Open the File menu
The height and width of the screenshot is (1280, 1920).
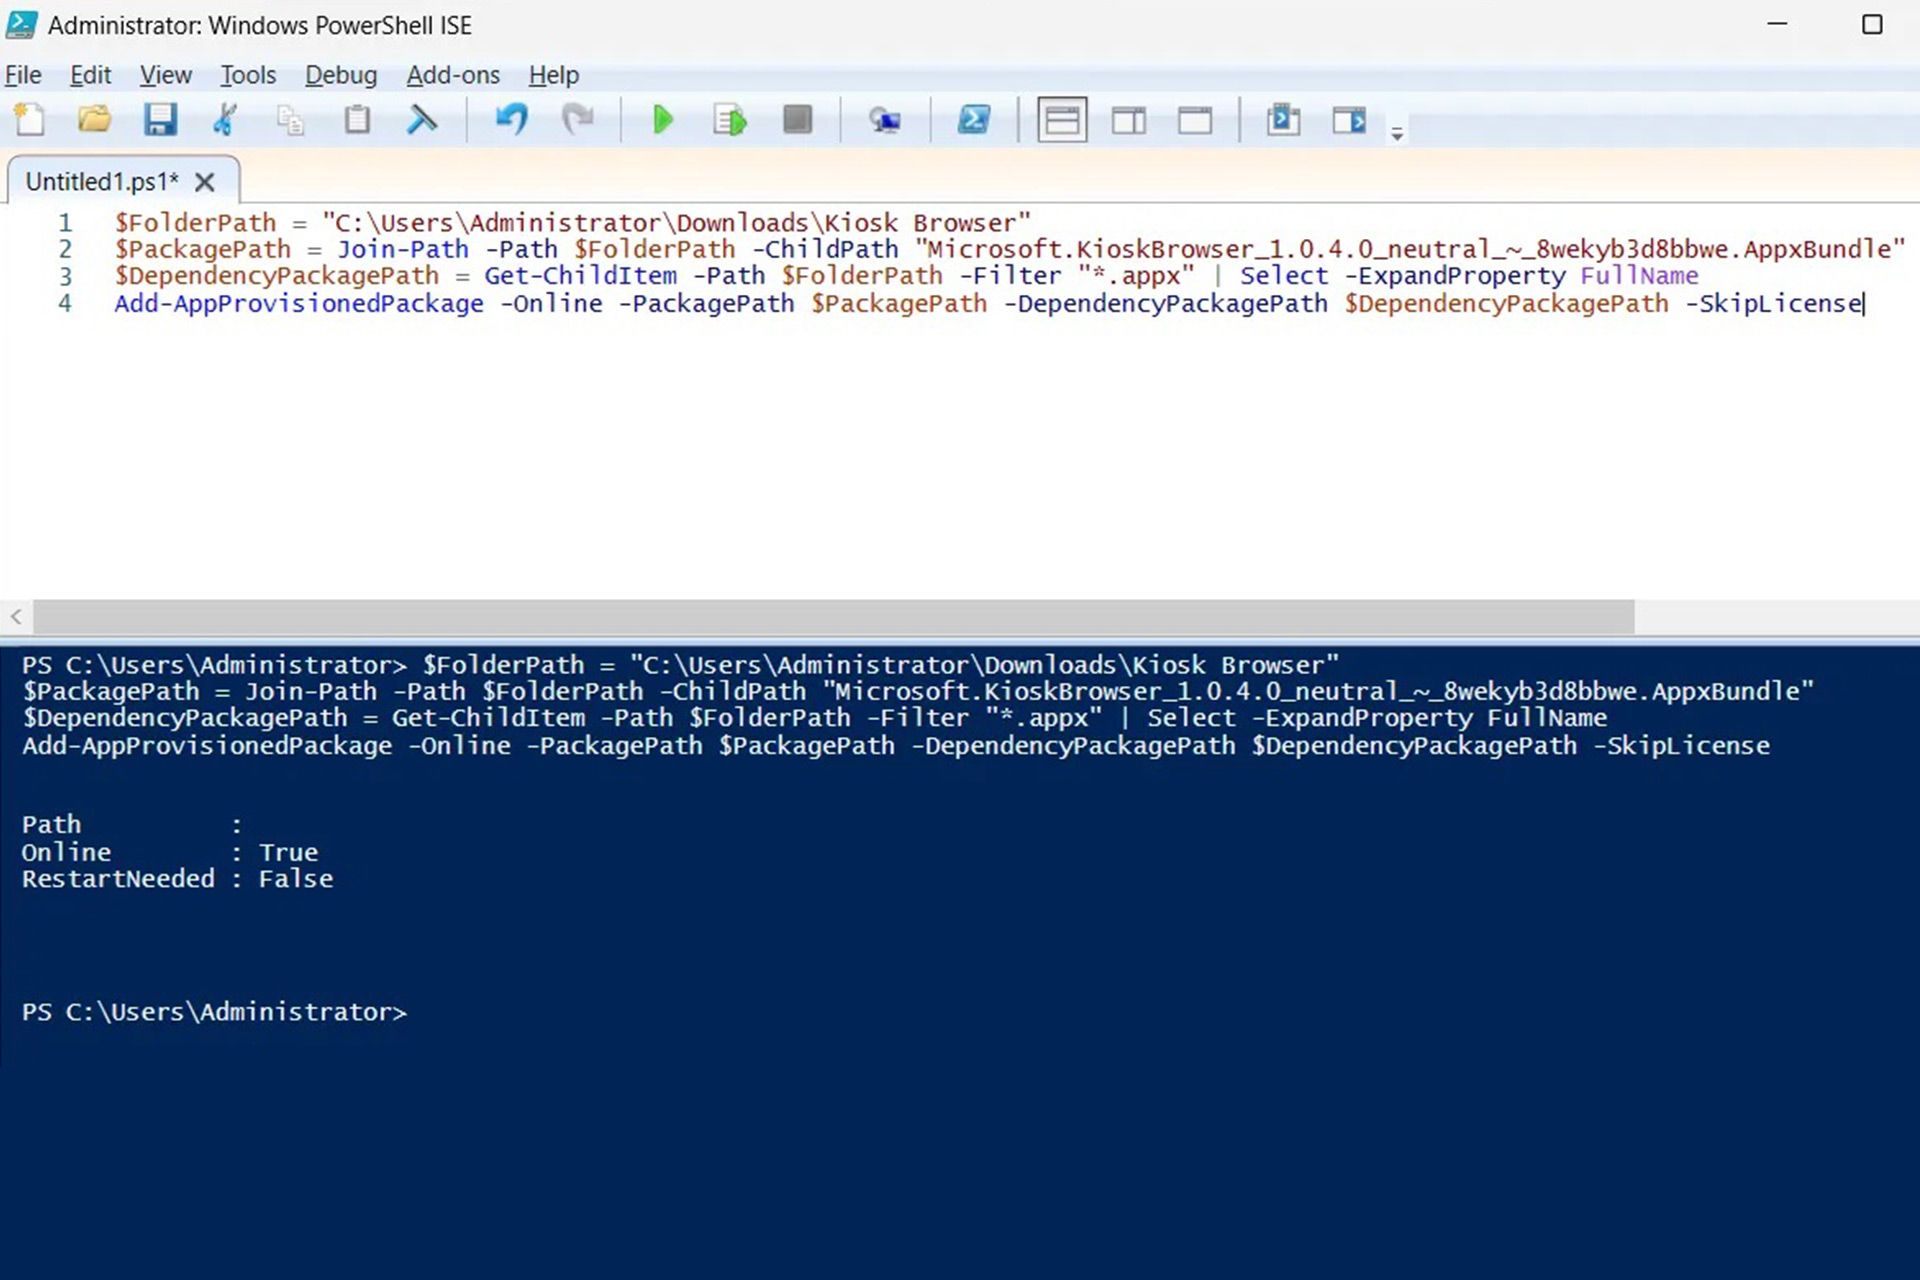23,75
